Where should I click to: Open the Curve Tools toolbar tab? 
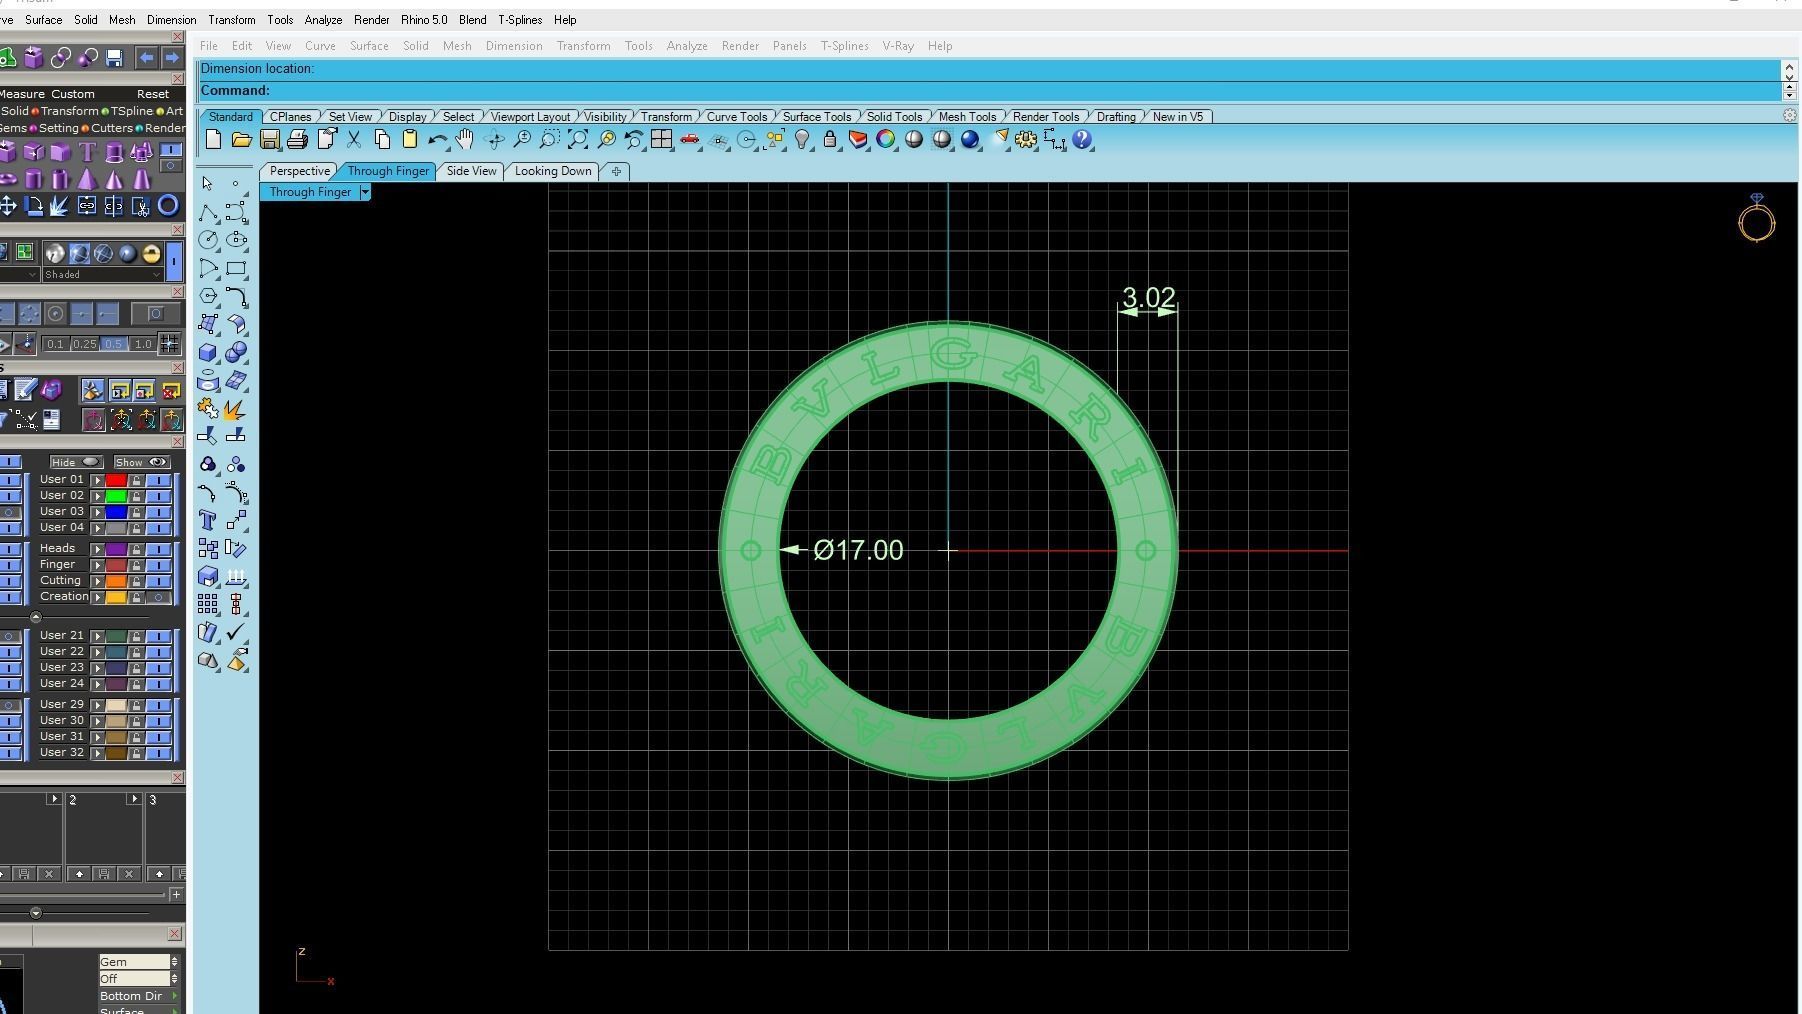pos(737,117)
